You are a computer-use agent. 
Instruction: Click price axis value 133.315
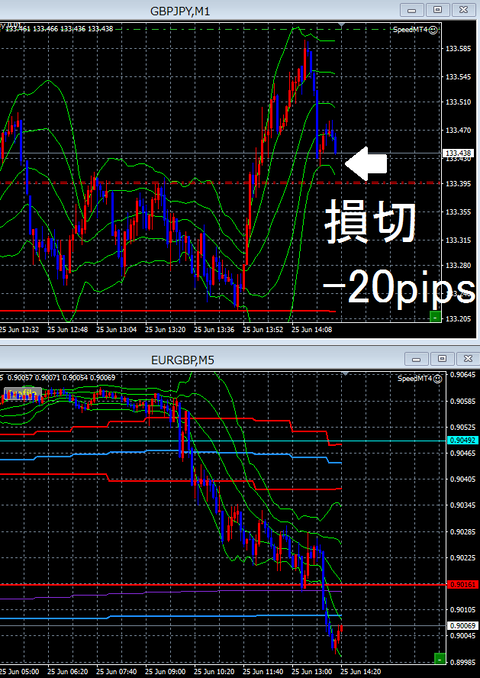tap(458, 240)
